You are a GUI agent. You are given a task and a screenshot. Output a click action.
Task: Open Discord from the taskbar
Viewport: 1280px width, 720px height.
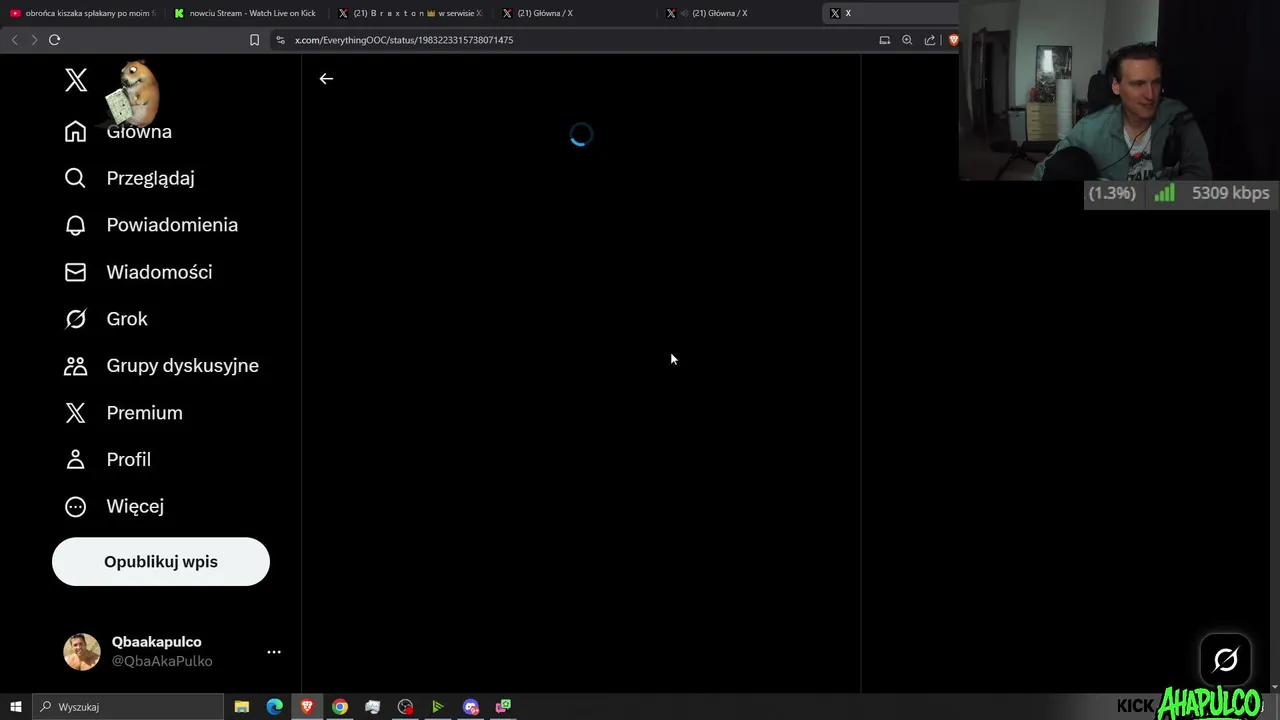click(471, 707)
